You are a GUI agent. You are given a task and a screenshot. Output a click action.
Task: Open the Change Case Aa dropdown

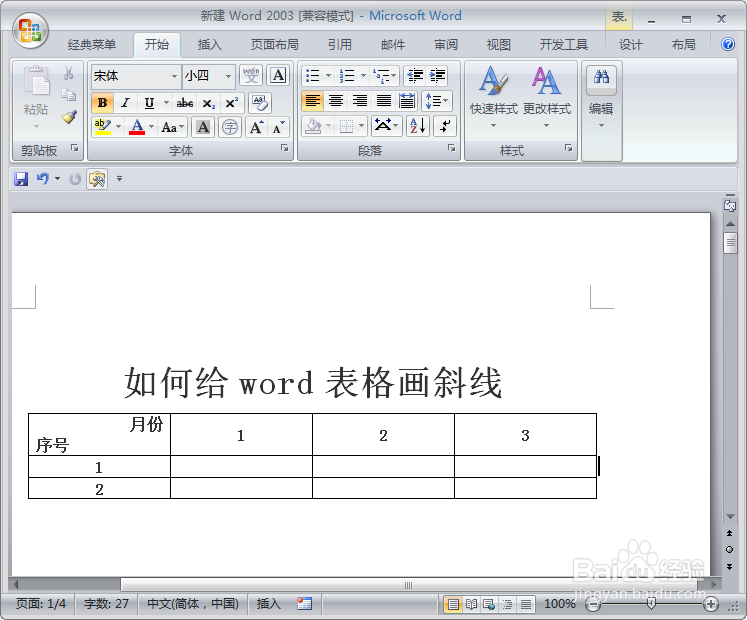(x=173, y=127)
